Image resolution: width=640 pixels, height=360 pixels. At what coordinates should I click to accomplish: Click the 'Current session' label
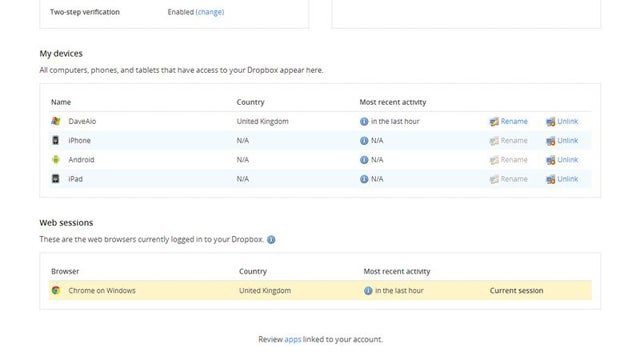[516, 291]
